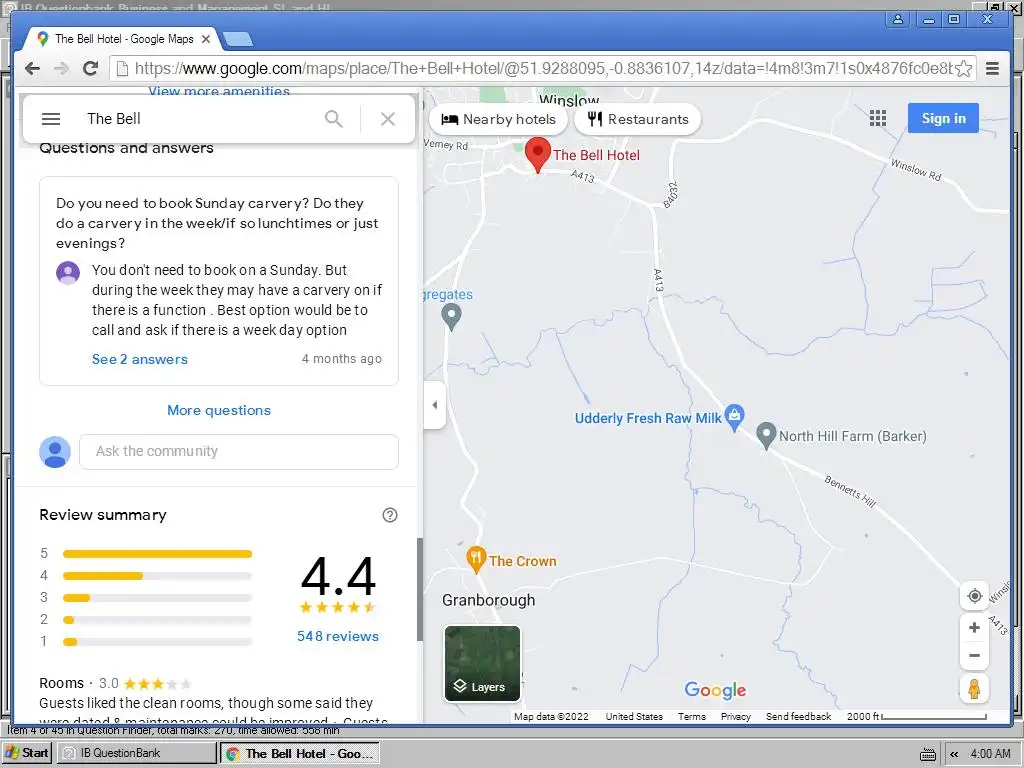The image size is (1024, 768).
Task: Open map Terms link
Action: coord(692,716)
